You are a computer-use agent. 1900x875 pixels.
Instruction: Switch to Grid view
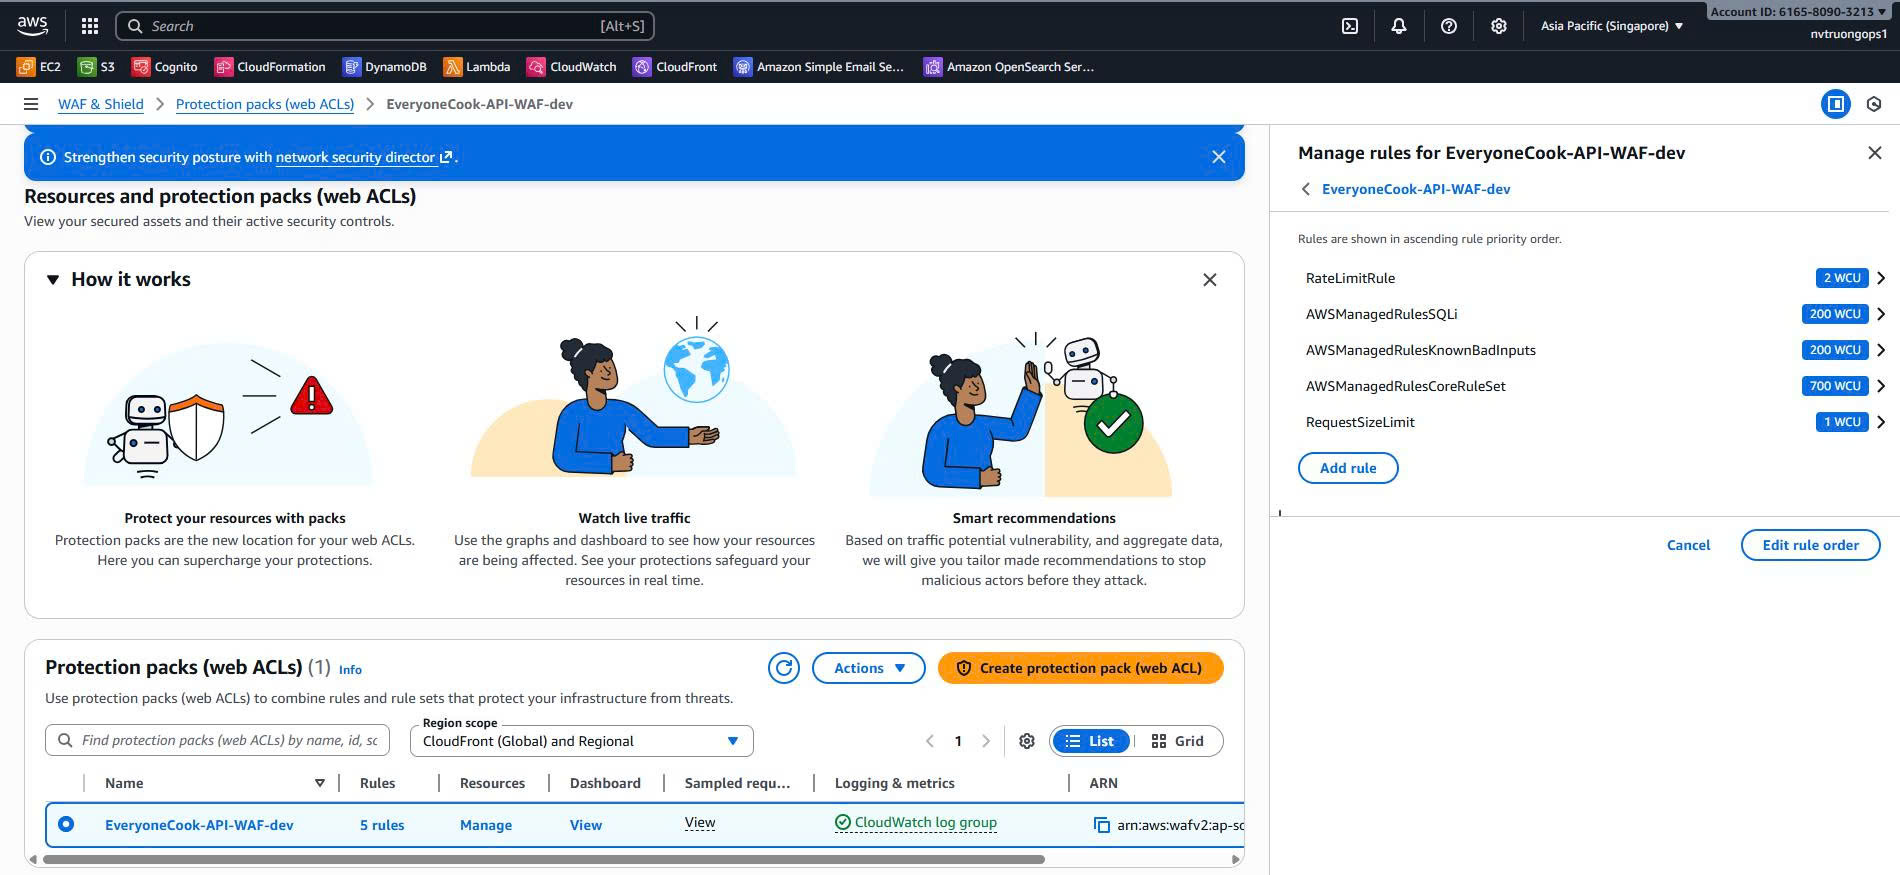1177,741
